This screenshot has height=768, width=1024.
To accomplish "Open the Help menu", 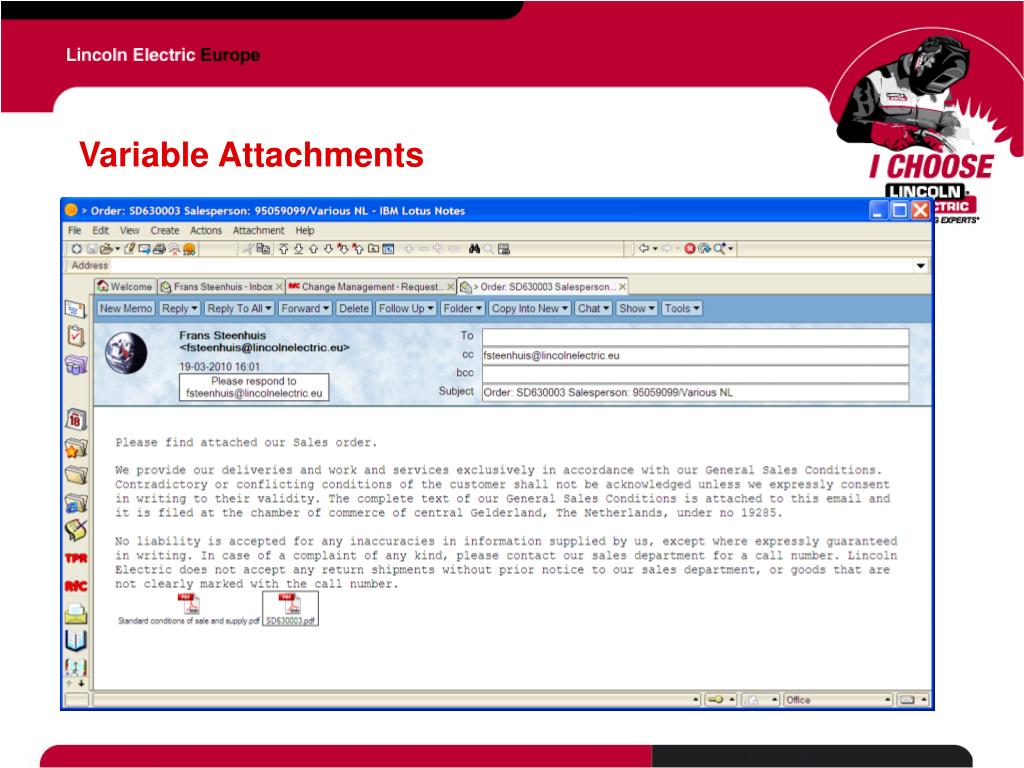I will (305, 231).
